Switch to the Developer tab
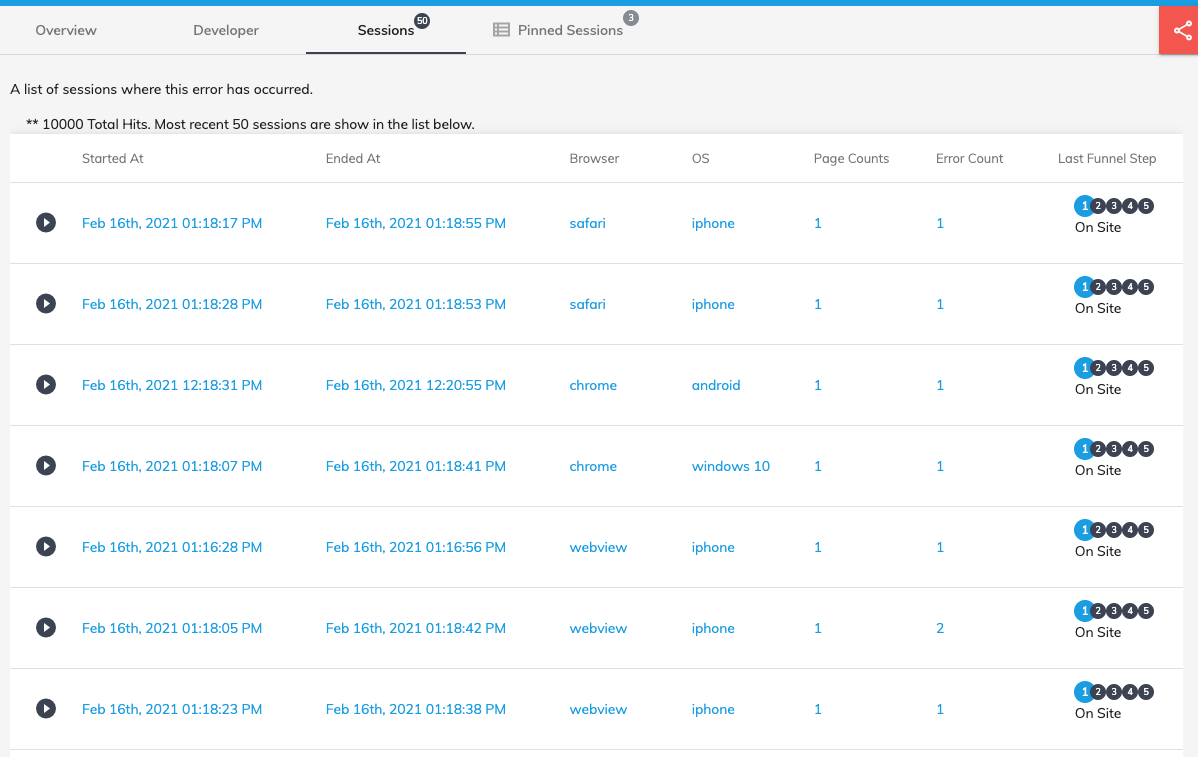The width and height of the screenshot is (1198, 757). pyautogui.click(x=225, y=30)
